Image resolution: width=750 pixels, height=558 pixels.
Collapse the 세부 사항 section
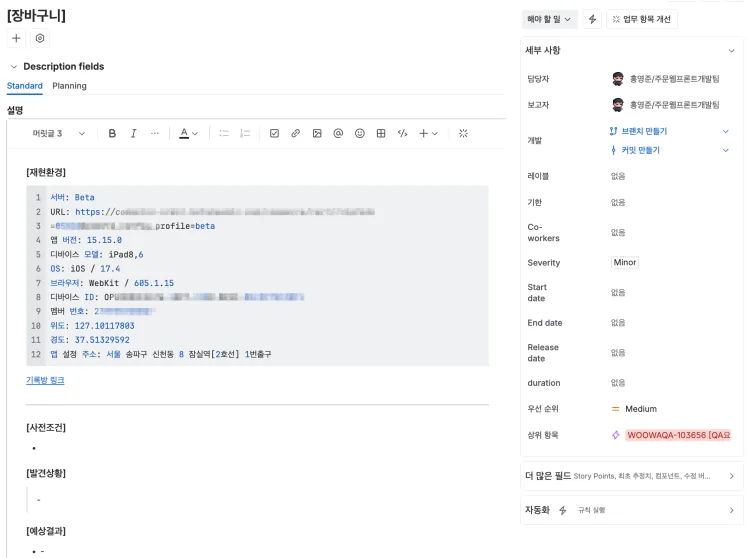731,51
